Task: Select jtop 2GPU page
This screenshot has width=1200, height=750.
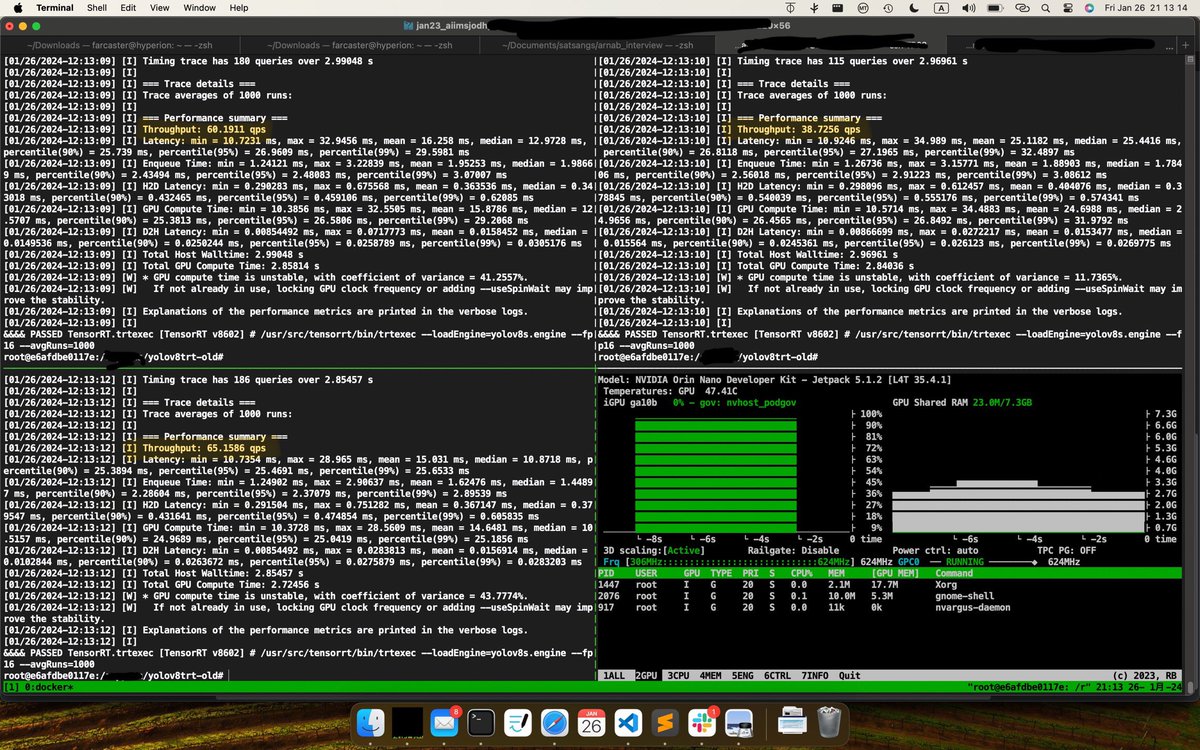Action: tap(646, 676)
